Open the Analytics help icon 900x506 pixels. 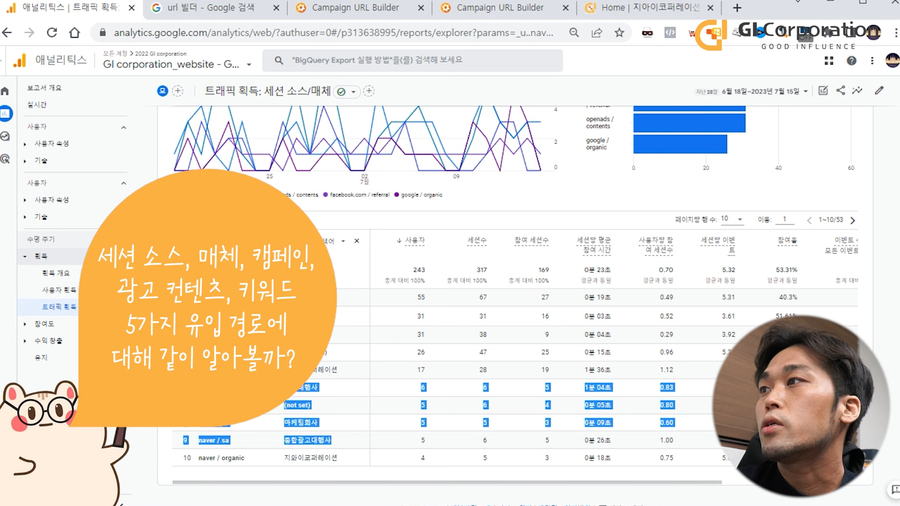point(851,60)
